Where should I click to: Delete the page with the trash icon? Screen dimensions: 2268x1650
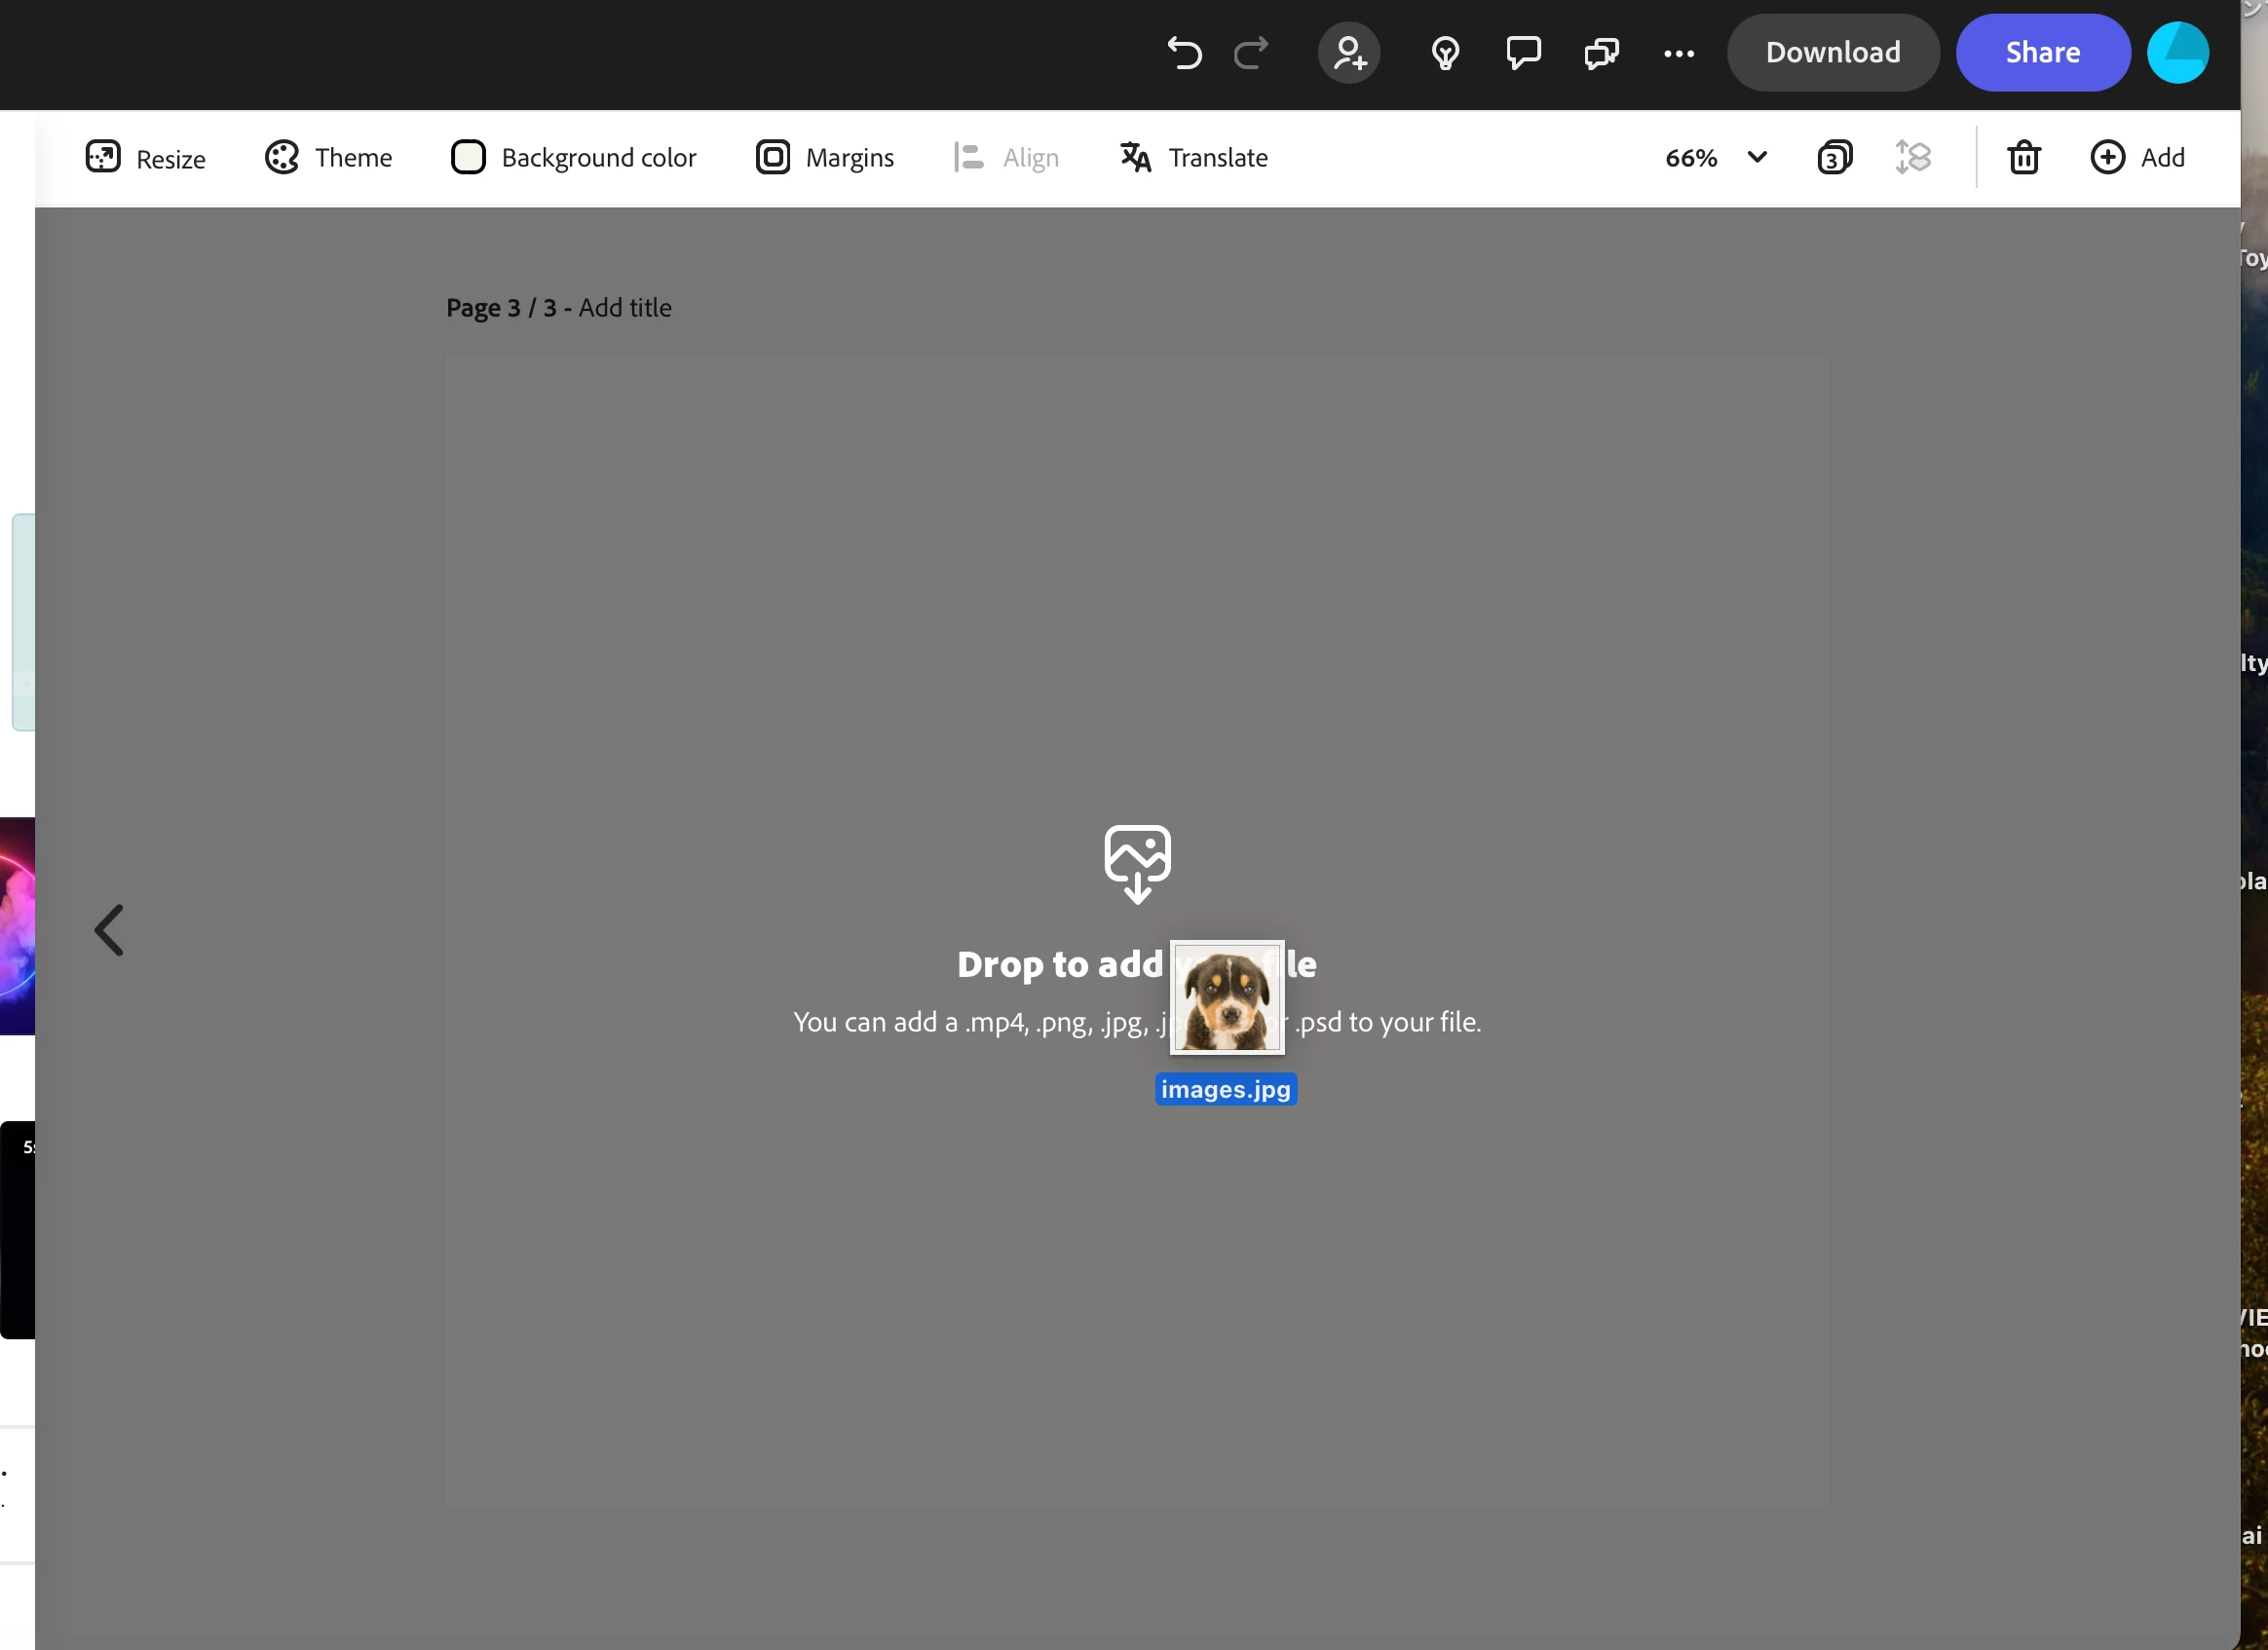coord(2024,157)
